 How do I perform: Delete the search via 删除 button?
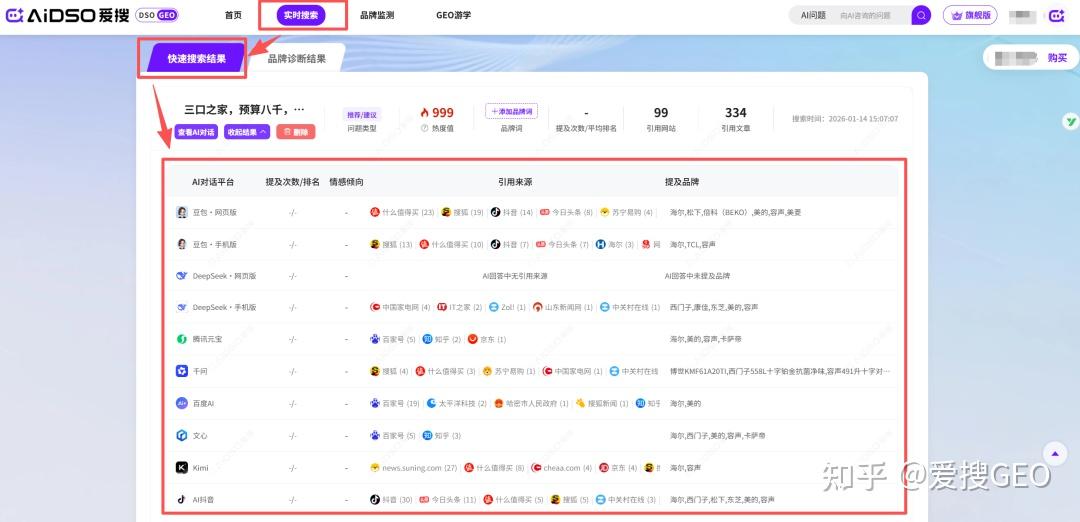(295, 132)
